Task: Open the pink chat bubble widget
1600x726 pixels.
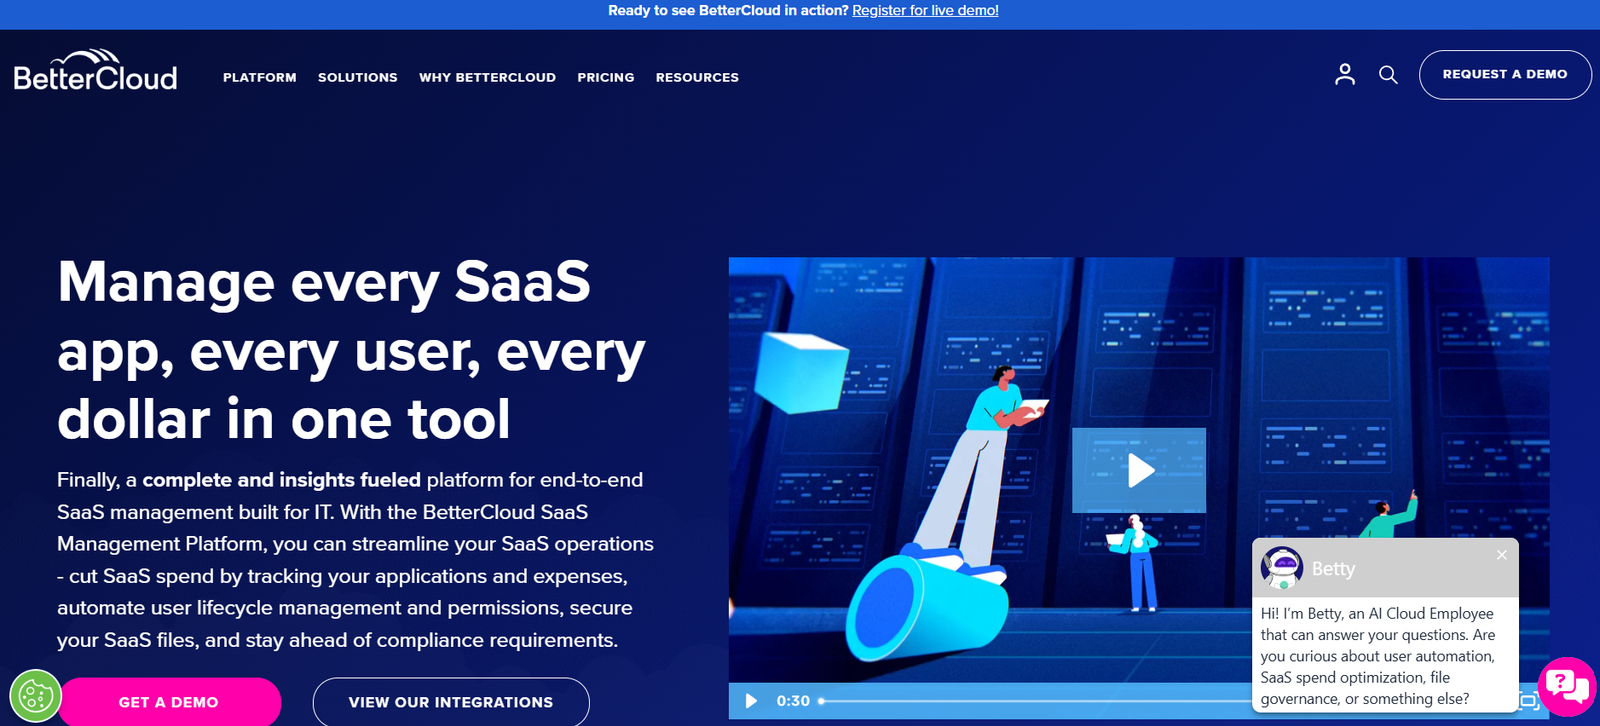Action: [1566, 686]
